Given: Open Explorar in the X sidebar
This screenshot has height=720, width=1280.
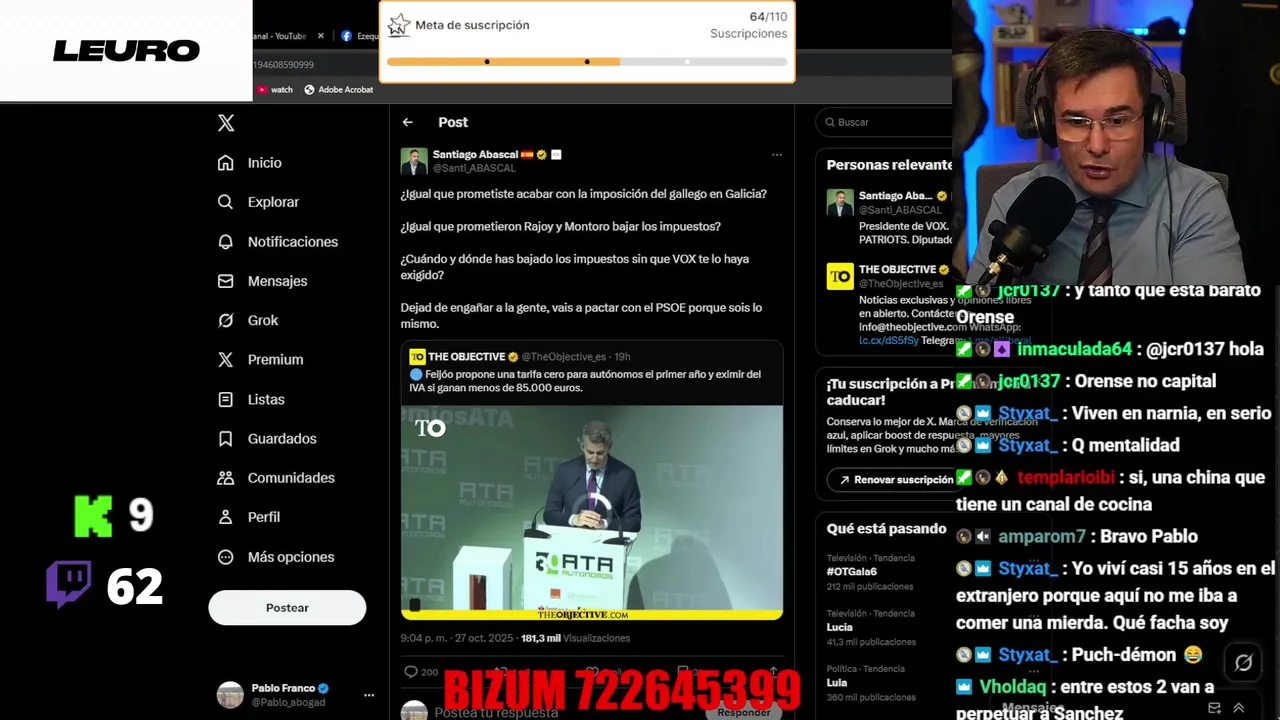Looking at the screenshot, I should (x=259, y=202).
